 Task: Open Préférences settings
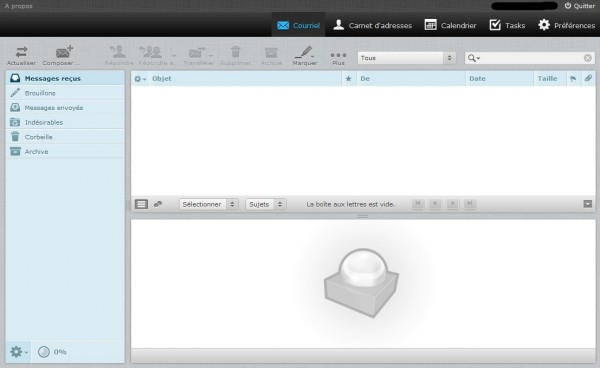click(x=566, y=25)
